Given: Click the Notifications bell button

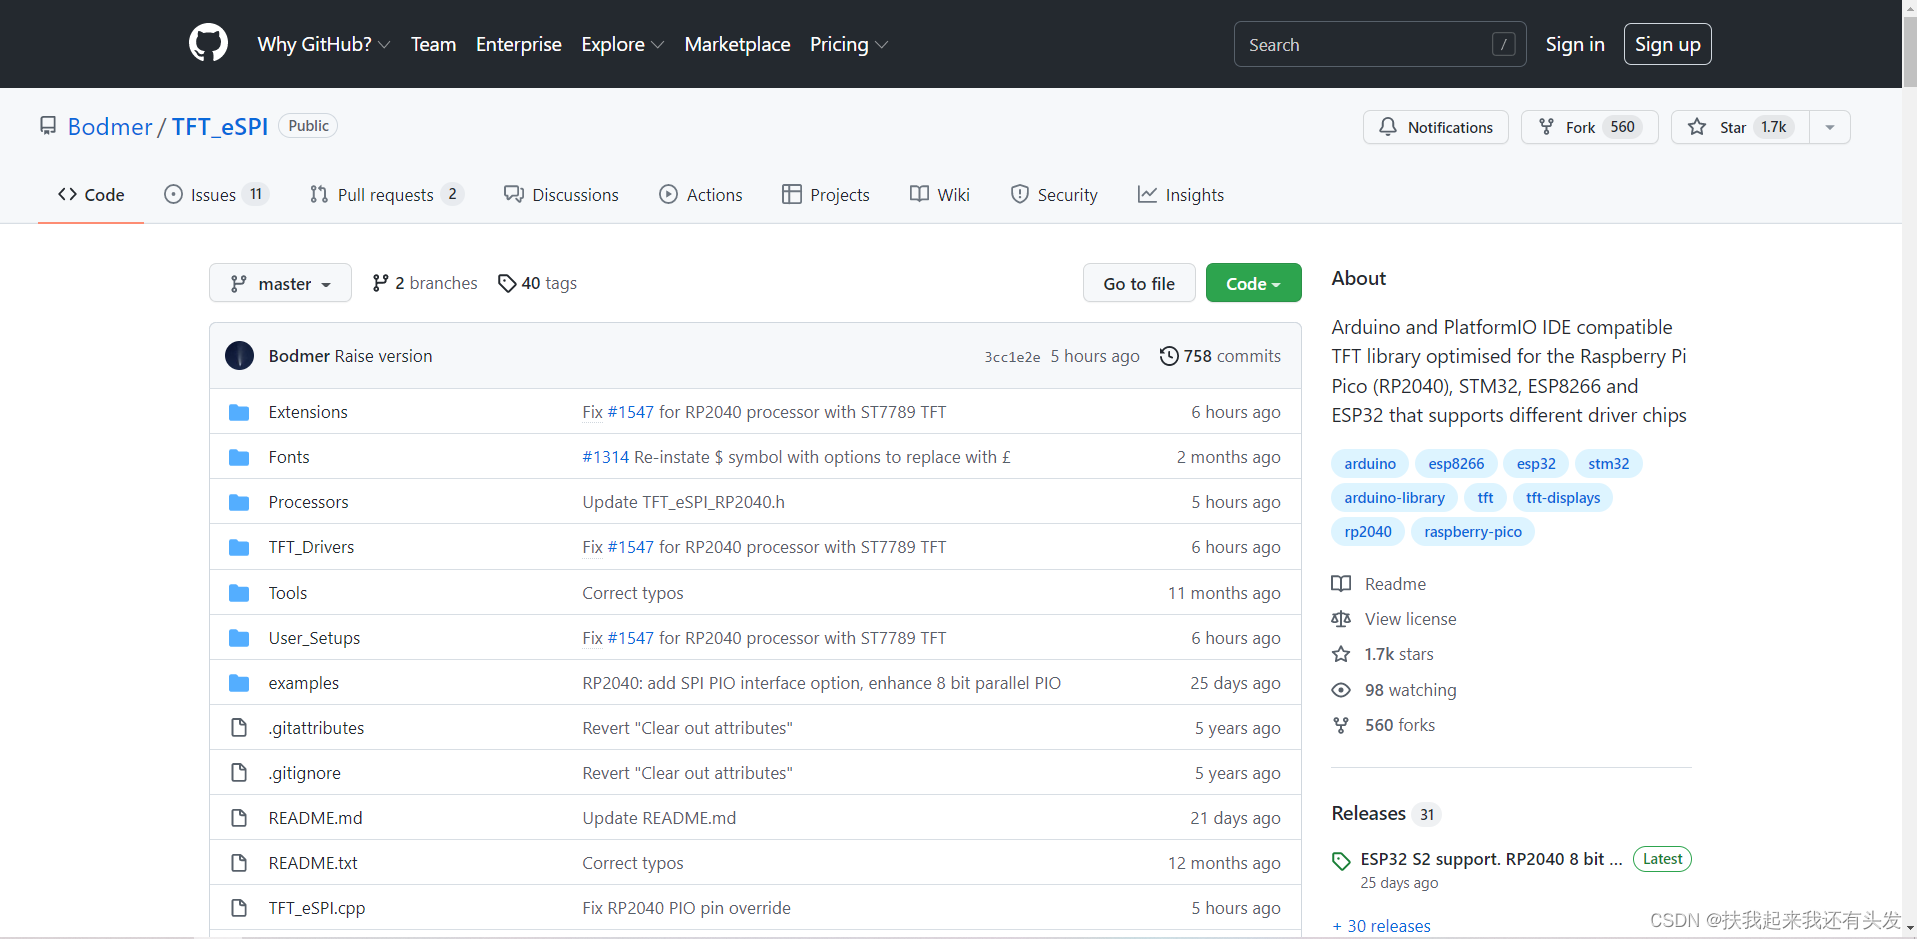Looking at the screenshot, I should tap(1435, 127).
